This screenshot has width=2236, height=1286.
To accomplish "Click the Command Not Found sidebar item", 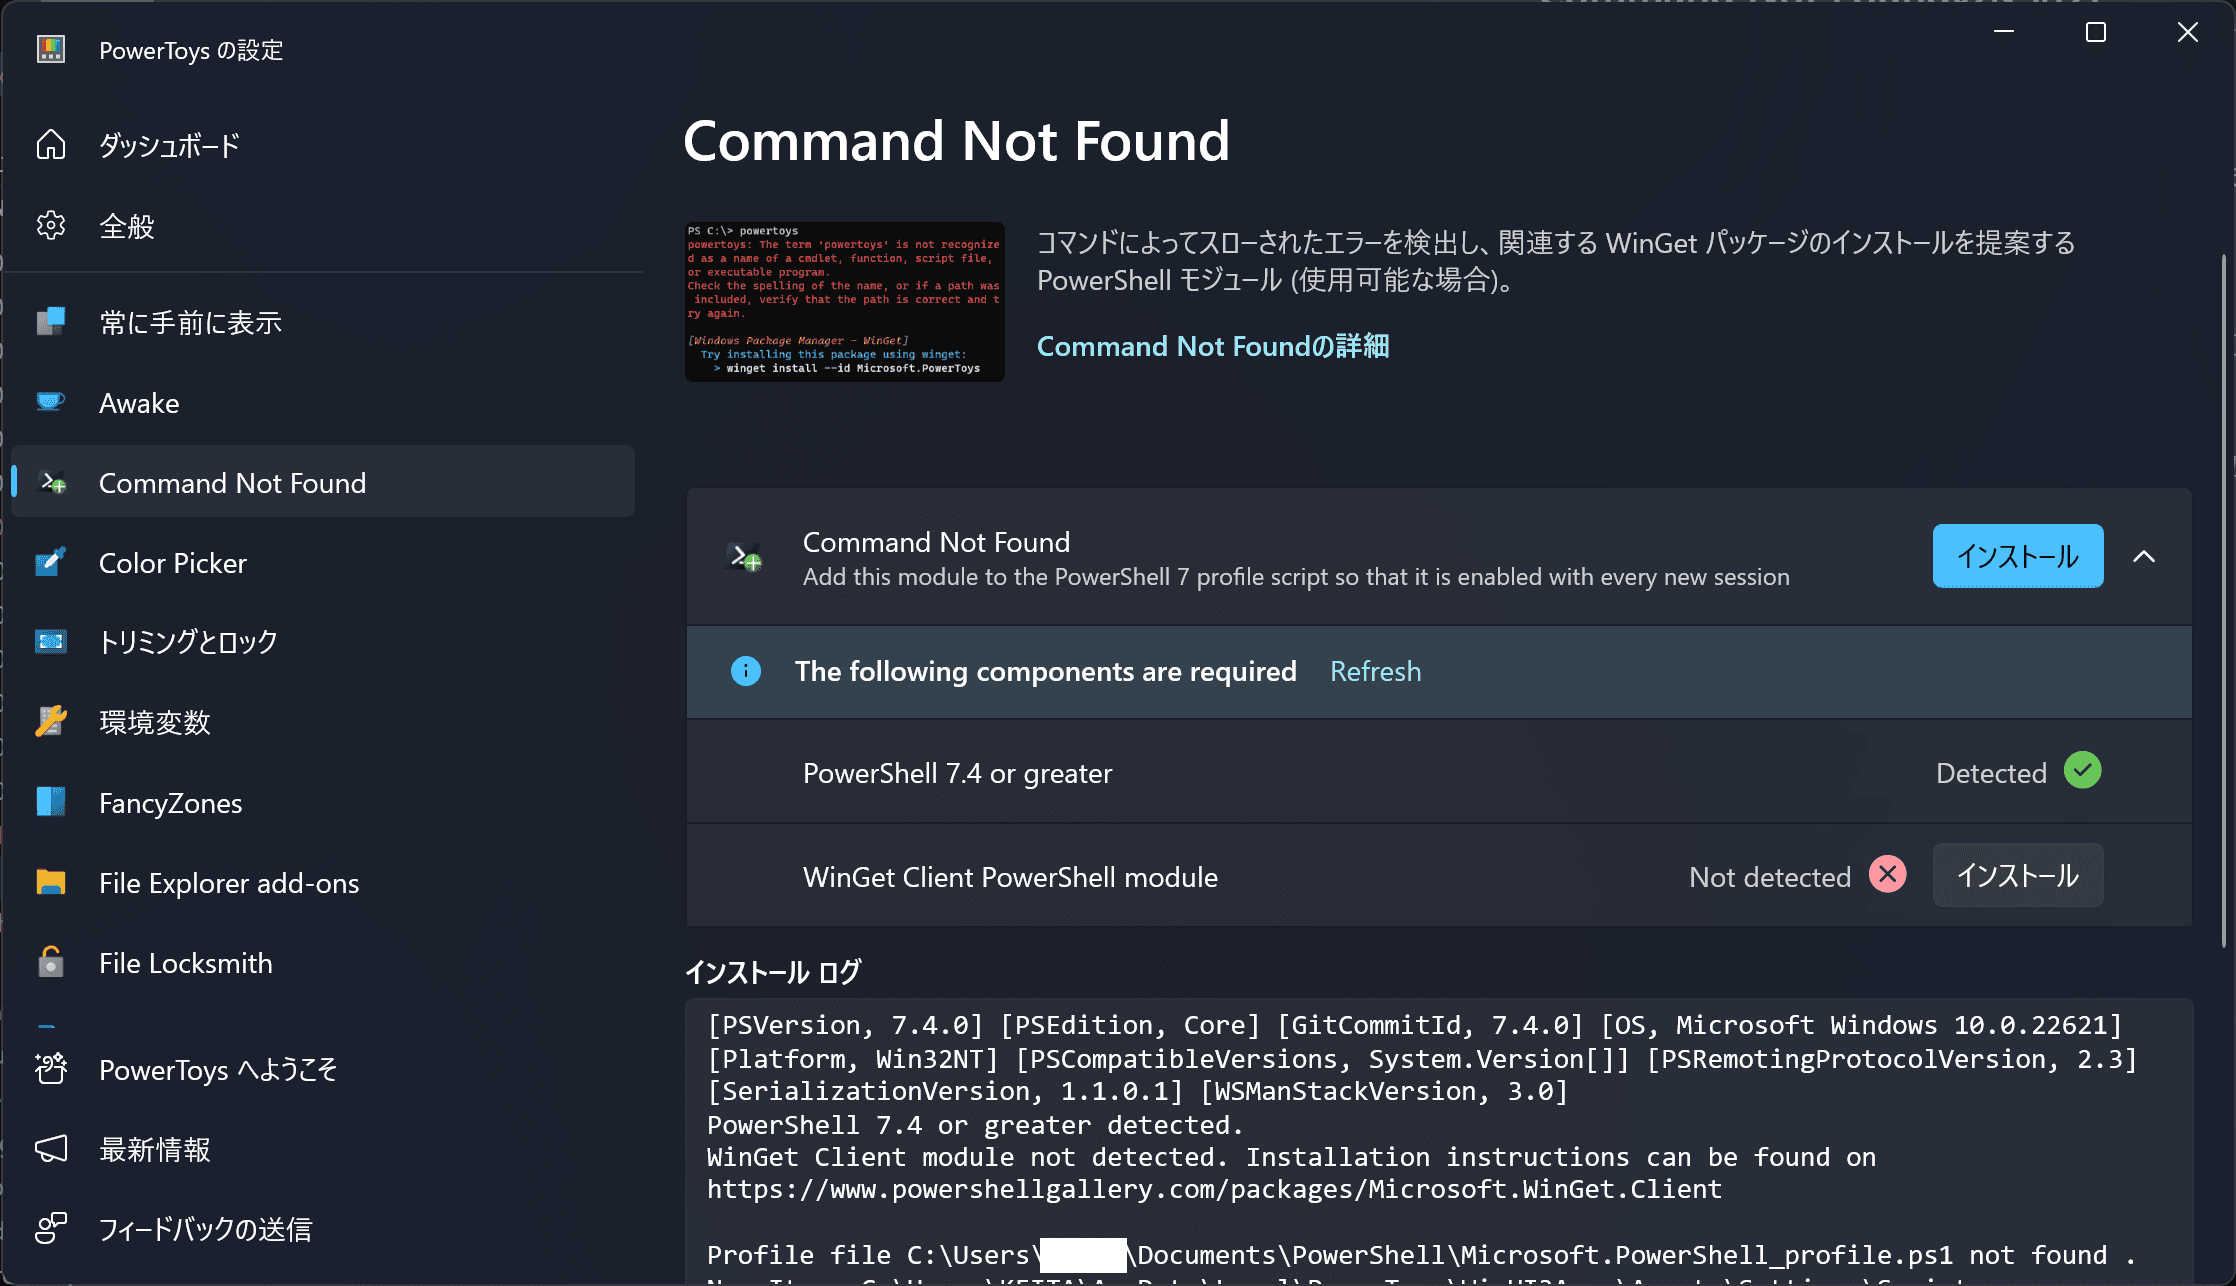I will coord(323,483).
